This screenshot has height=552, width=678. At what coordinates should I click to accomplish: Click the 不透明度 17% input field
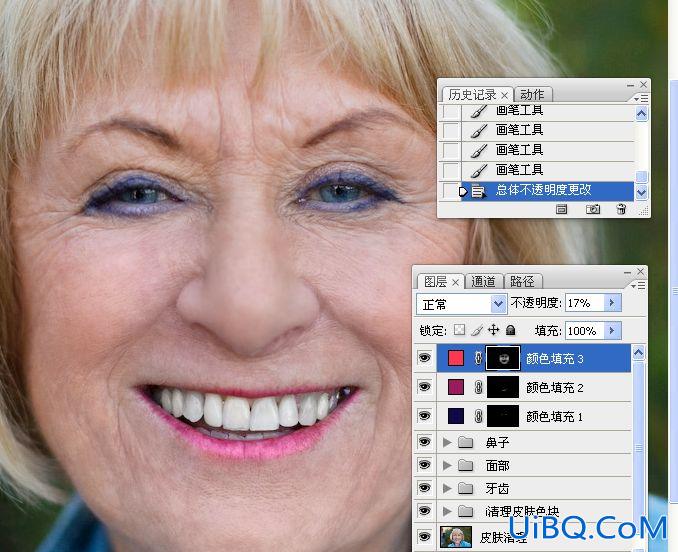tap(585, 303)
